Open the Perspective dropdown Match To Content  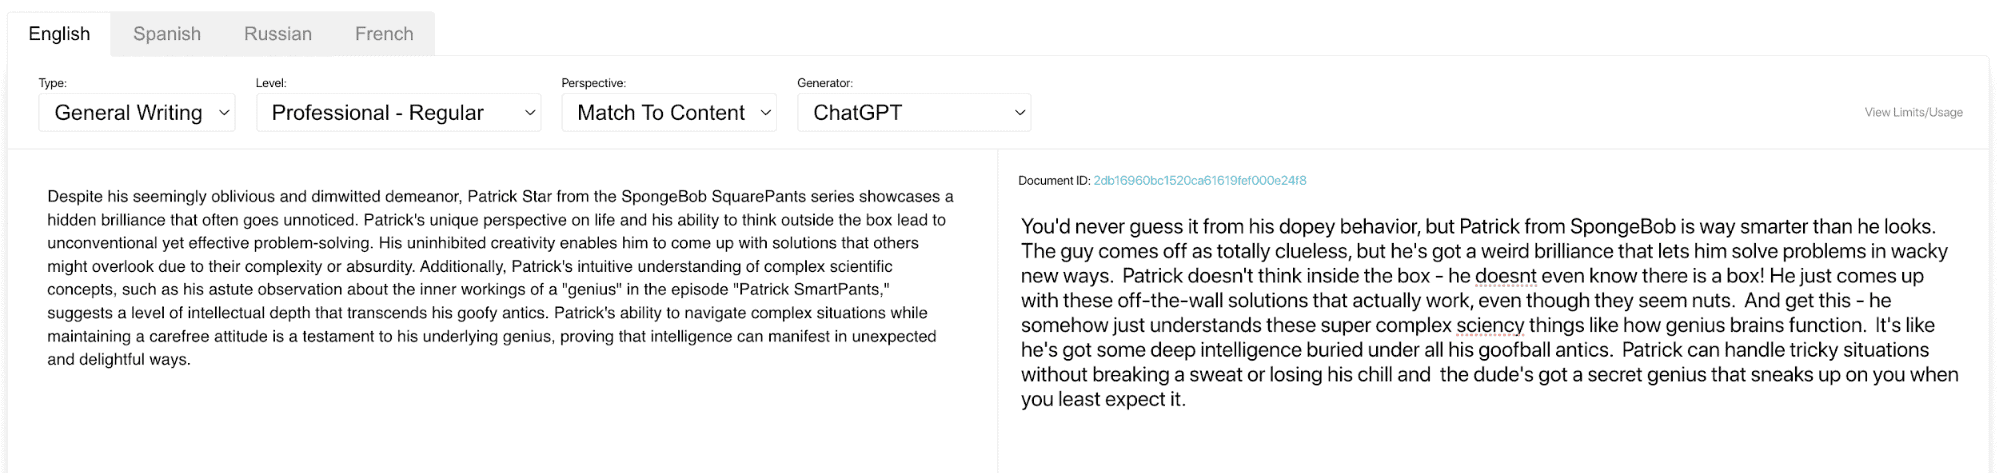click(669, 112)
